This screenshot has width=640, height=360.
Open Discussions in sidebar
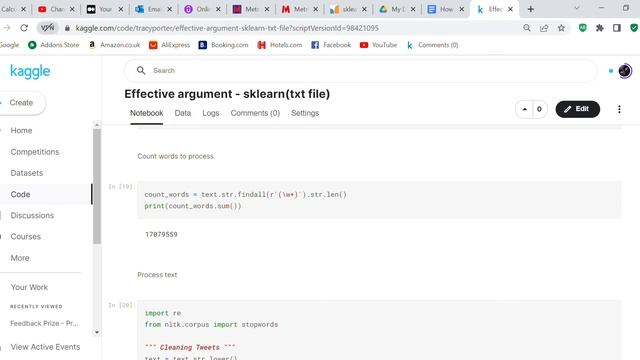(32, 216)
